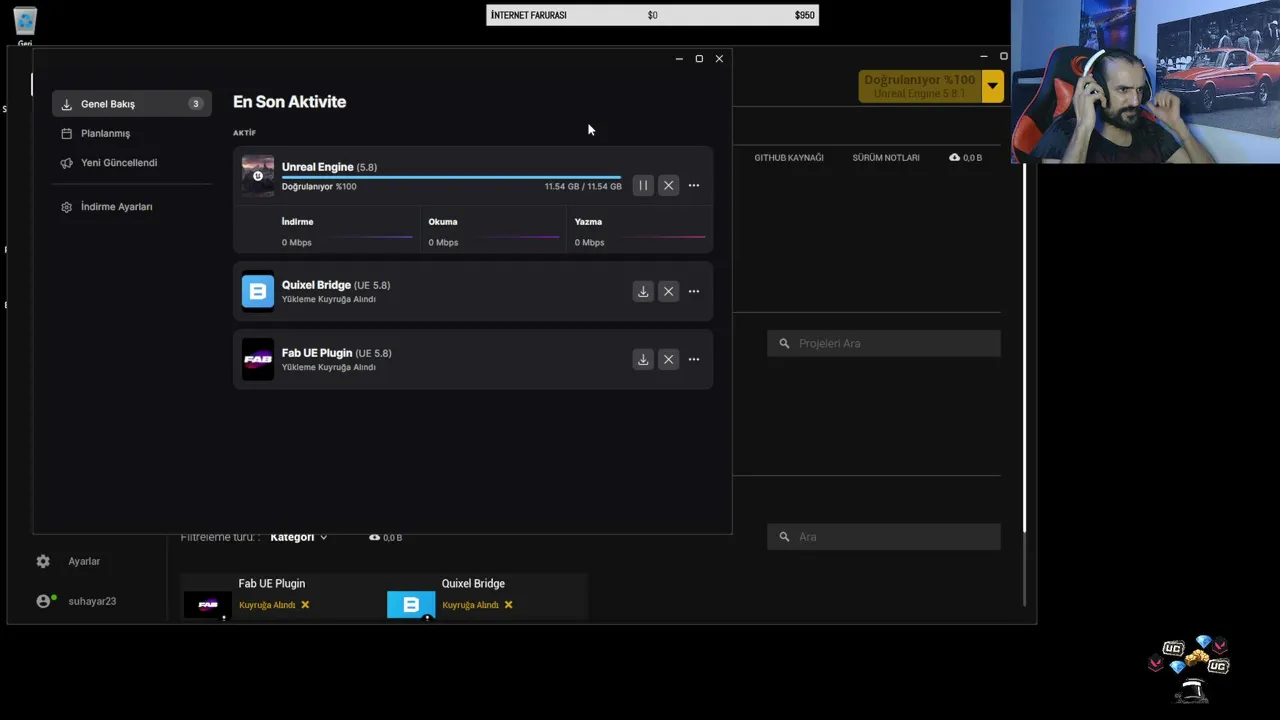Click the Quixel Bridge thumbnail in the library
This screenshot has height=720, width=1280.
[411, 605]
